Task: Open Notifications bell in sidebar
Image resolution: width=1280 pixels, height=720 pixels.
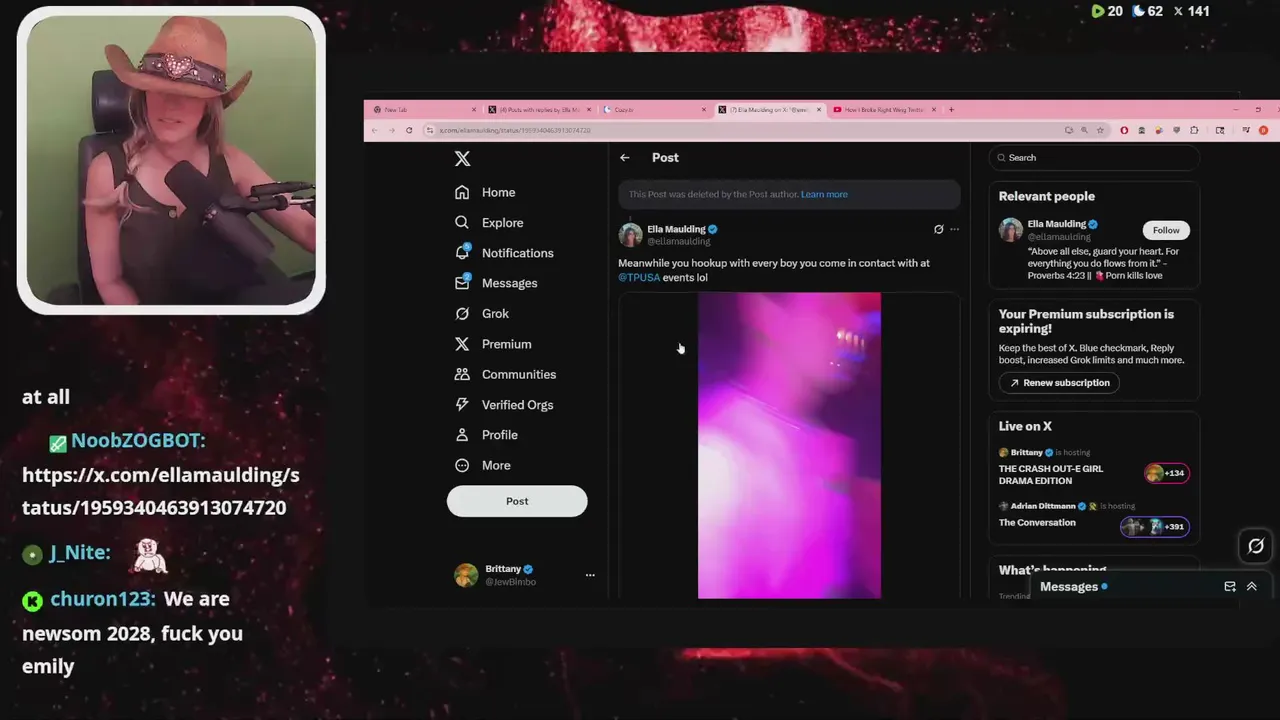Action: point(504,253)
